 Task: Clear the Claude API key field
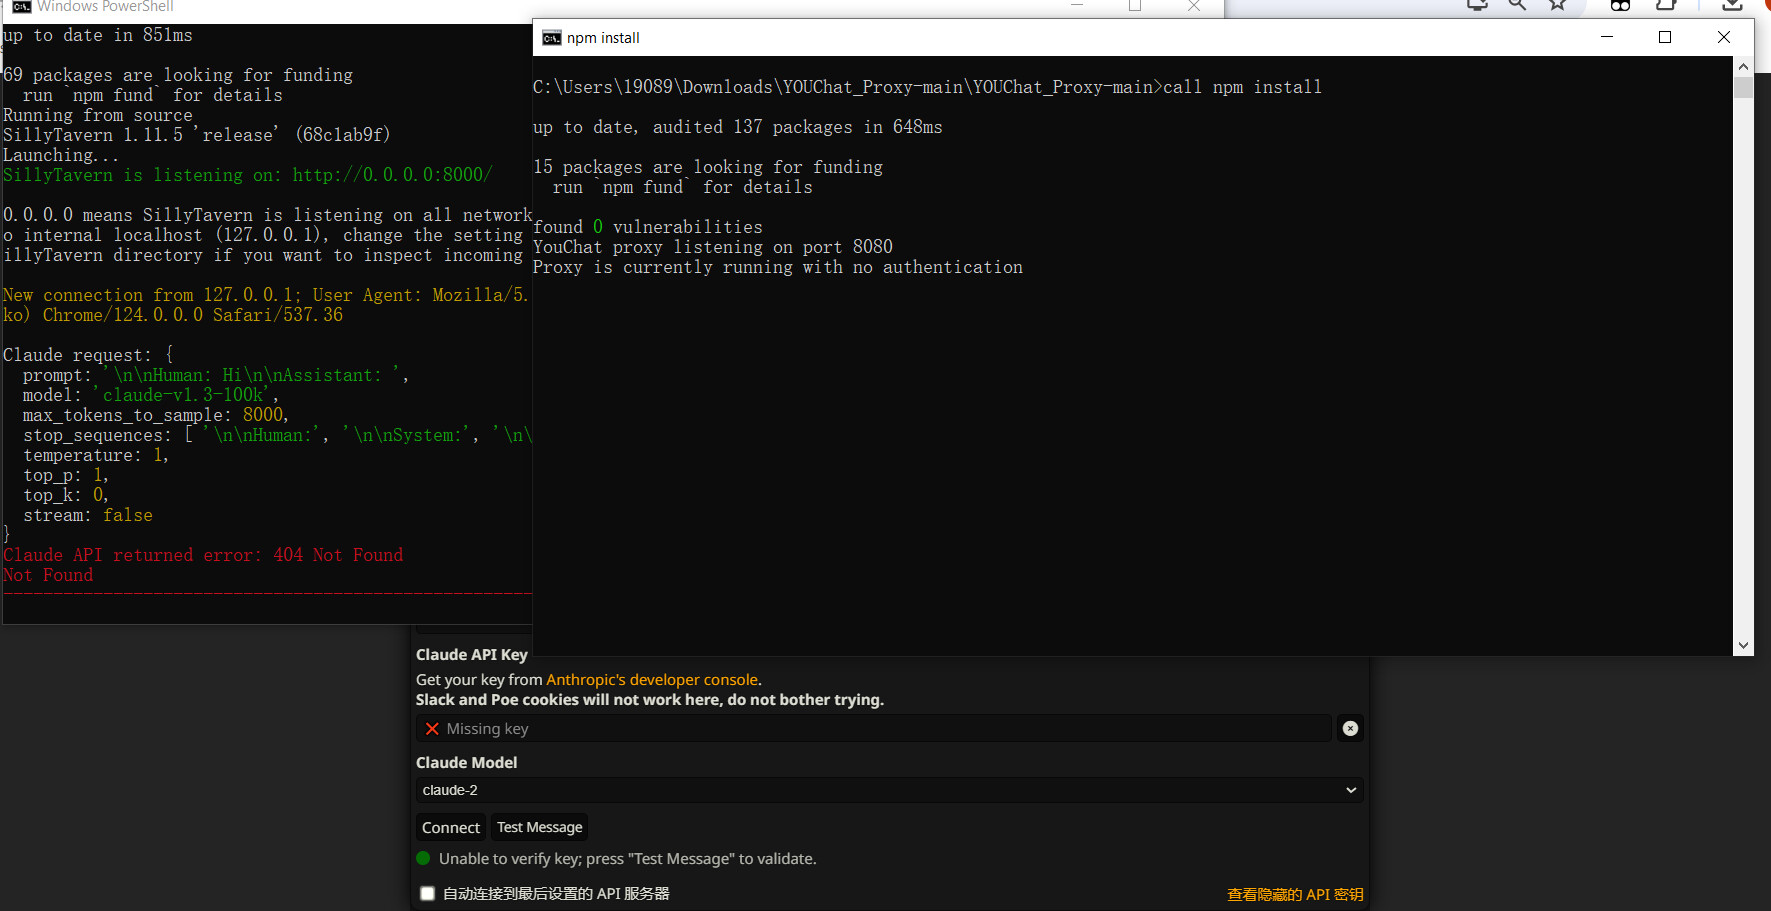pyautogui.click(x=1350, y=728)
